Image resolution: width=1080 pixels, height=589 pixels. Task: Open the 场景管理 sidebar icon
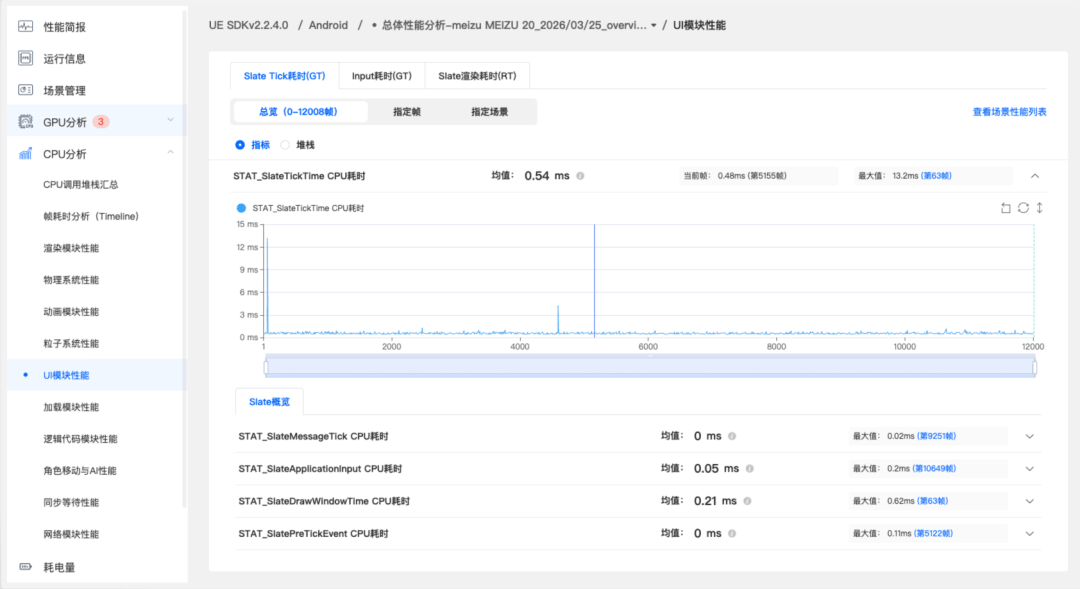point(25,90)
